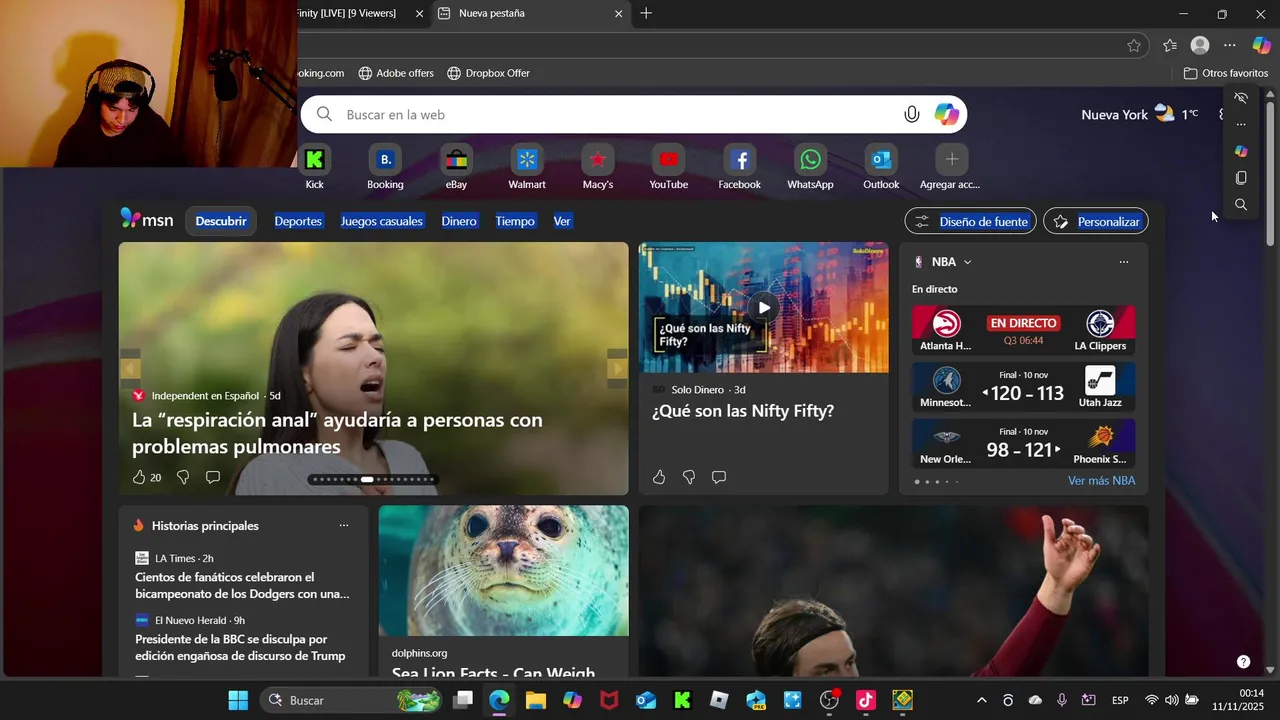This screenshot has width=1280, height=720.
Task: Click the sidebar search magnifier icon
Action: pos(1241,204)
